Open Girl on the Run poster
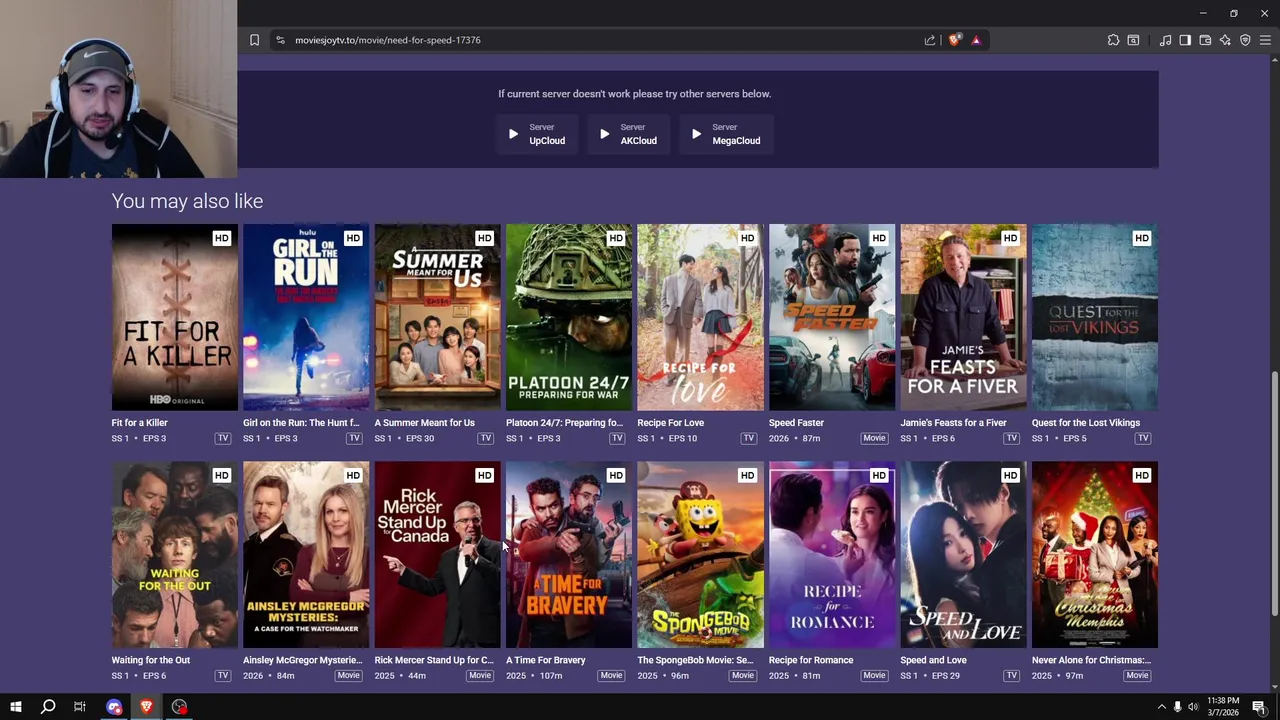Viewport: 1280px width, 720px height. tap(306, 317)
